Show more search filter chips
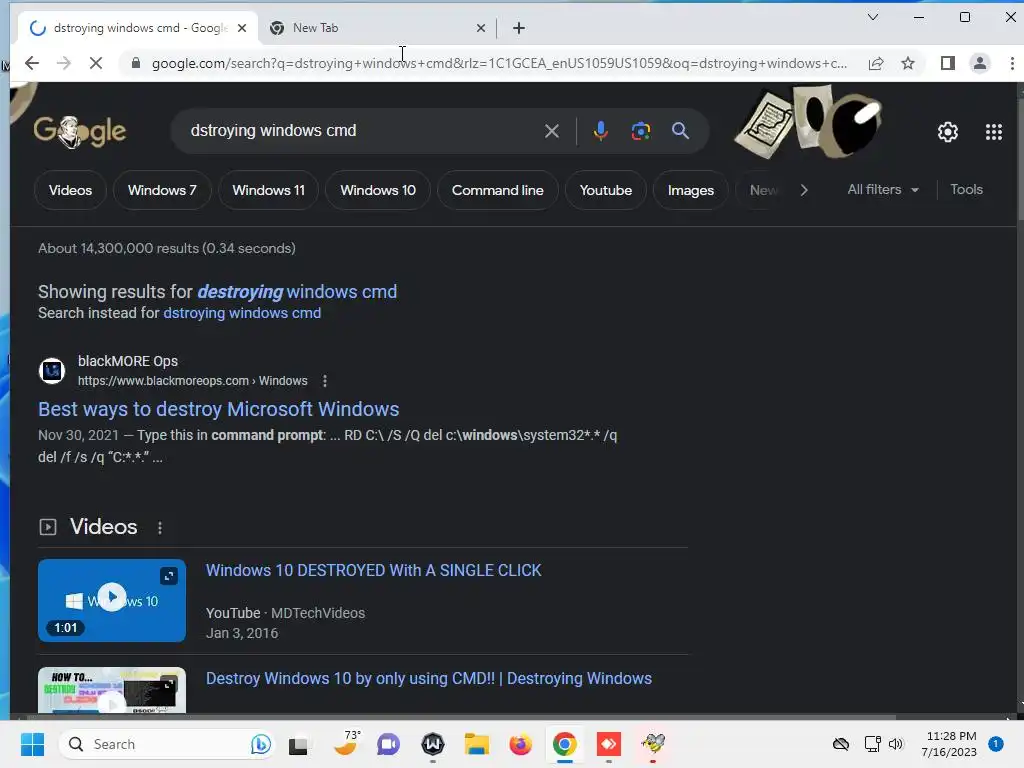The width and height of the screenshot is (1024, 768). point(804,190)
